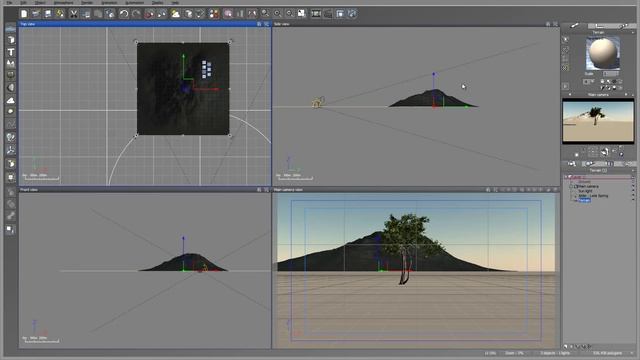Screen dimensions: 640x360
Task: Select the water plane tool in the left toolbar
Action: pyautogui.click(x=11, y=29)
